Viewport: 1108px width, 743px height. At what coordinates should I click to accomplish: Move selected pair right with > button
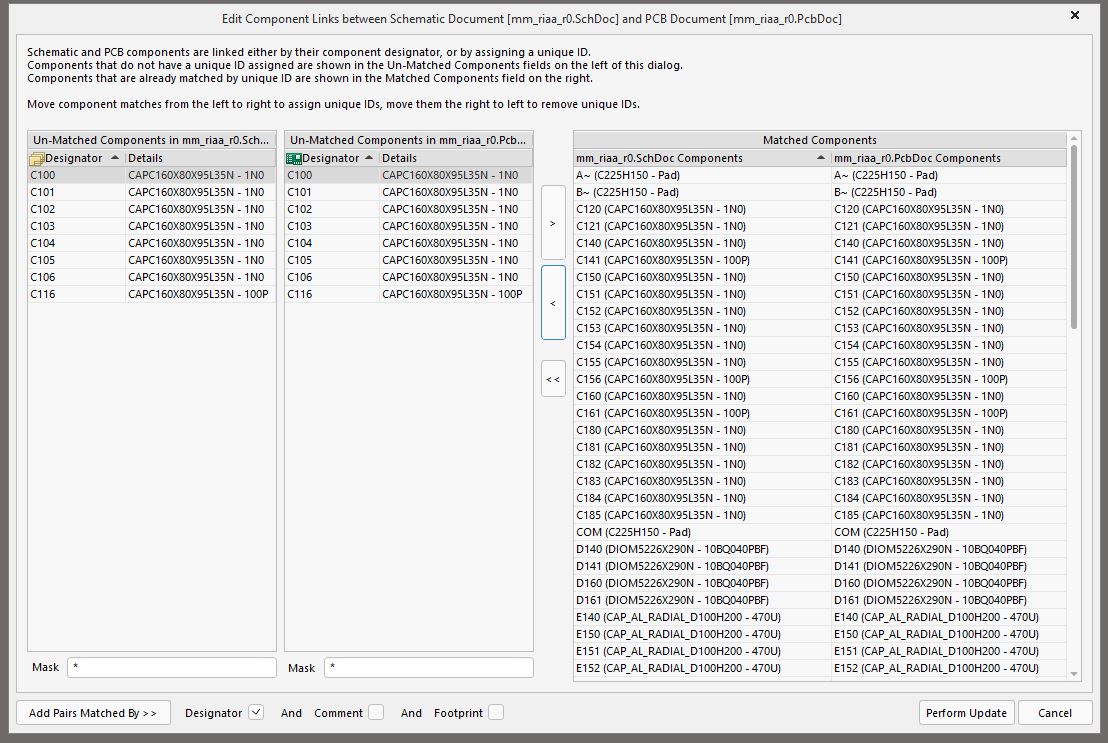[x=553, y=223]
